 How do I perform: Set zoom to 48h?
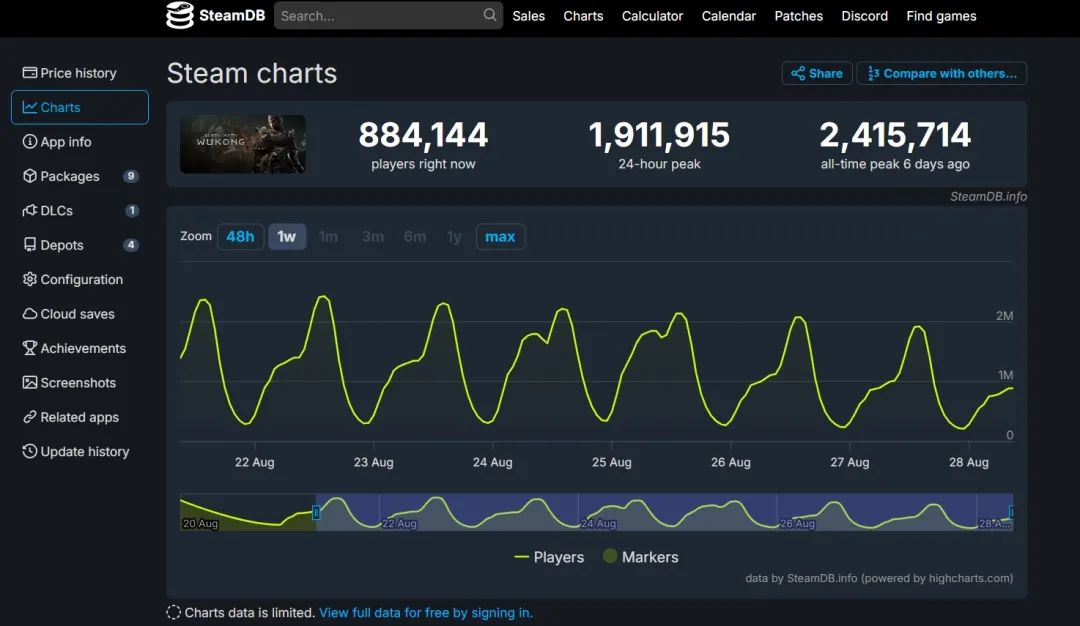point(240,237)
